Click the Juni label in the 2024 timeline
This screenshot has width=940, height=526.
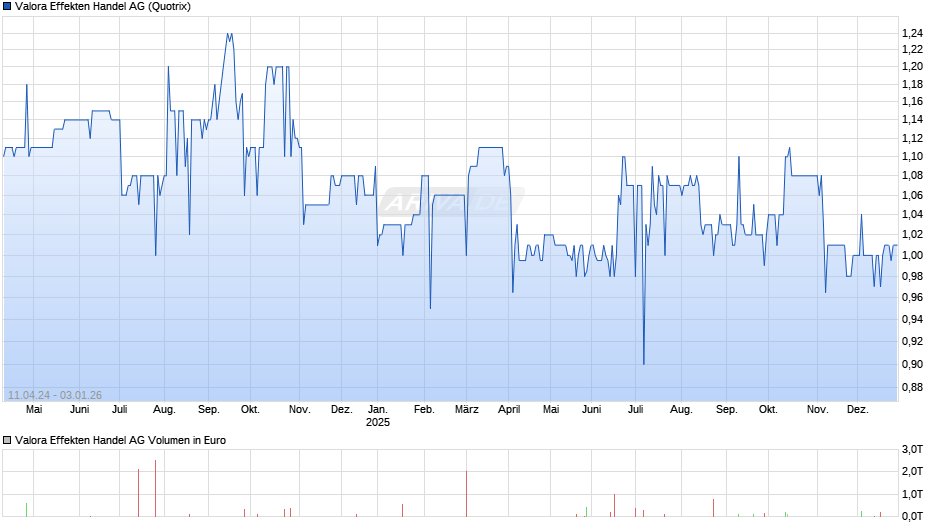coord(79,410)
